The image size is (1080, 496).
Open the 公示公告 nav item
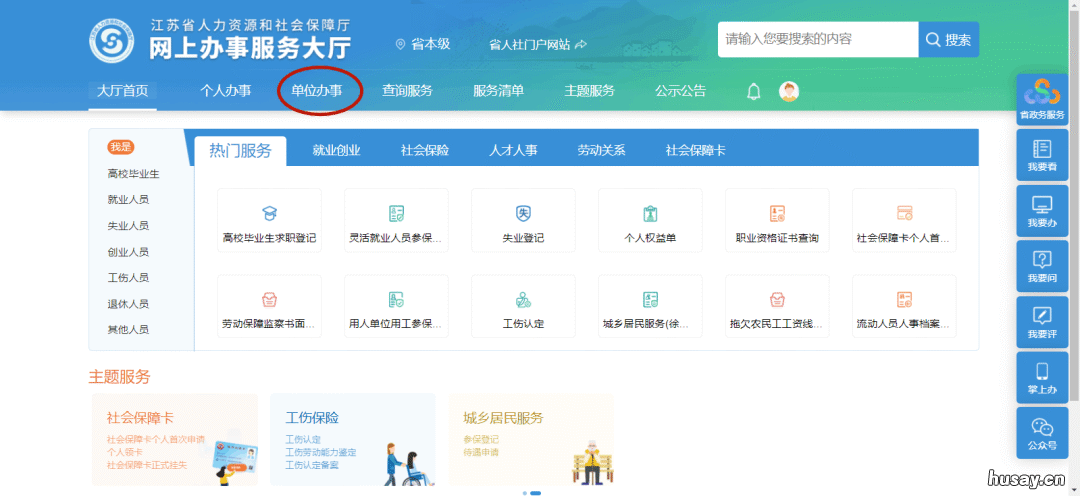tap(681, 91)
